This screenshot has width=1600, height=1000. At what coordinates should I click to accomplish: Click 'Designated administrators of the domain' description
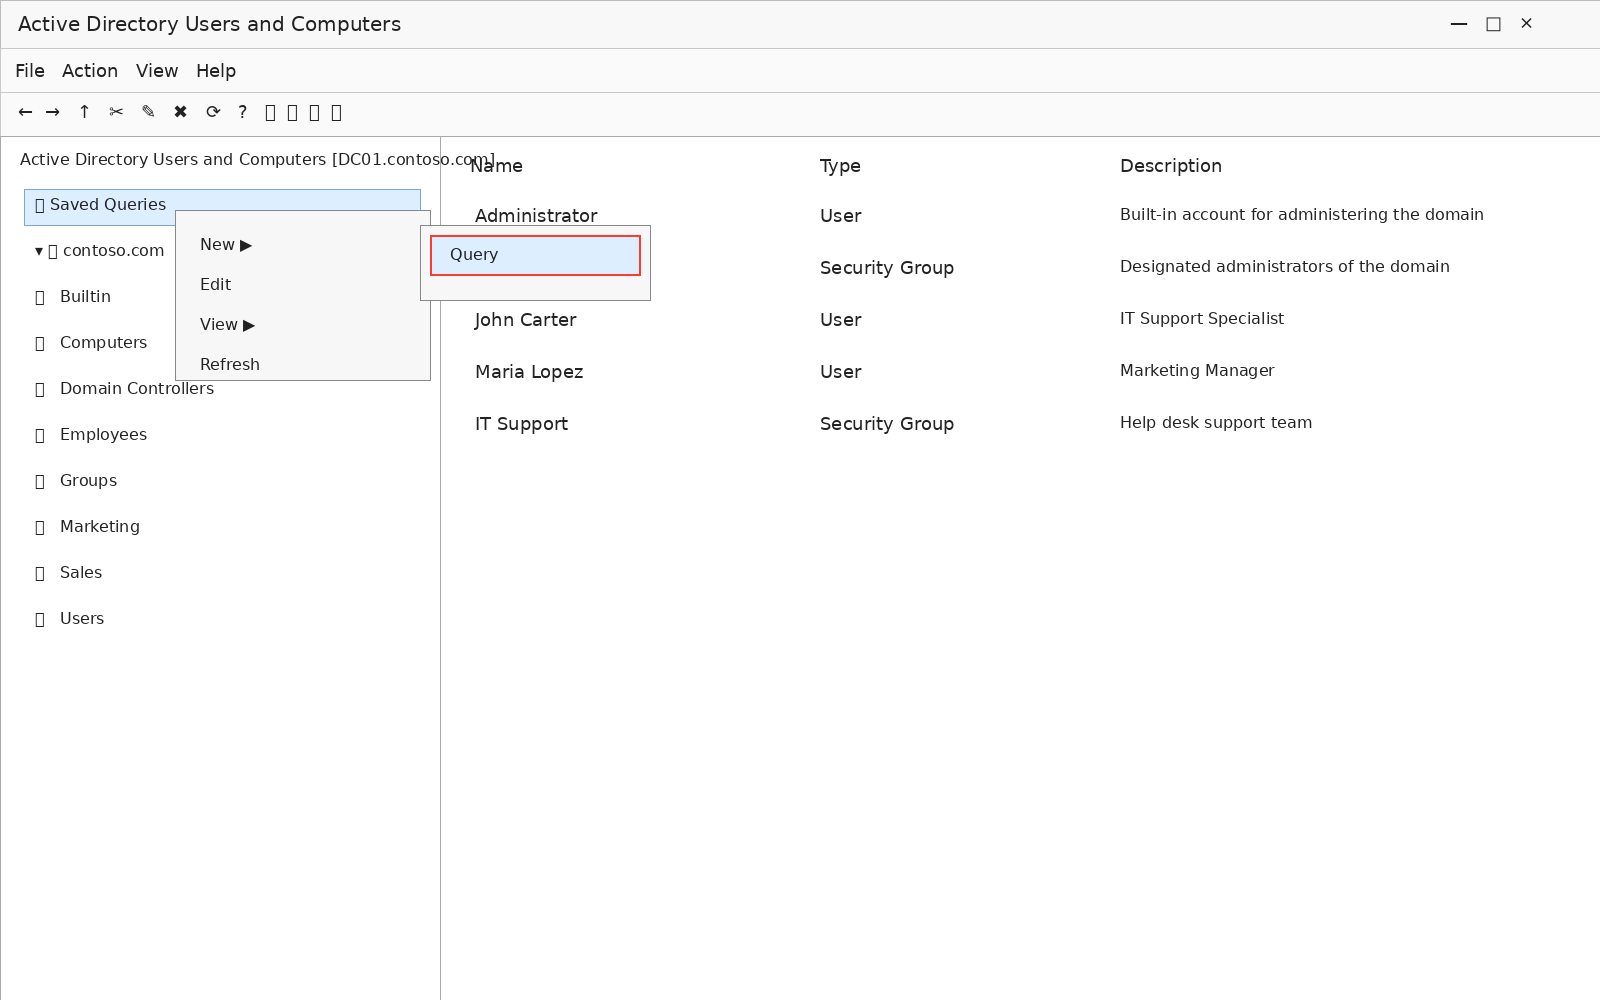point(1285,267)
